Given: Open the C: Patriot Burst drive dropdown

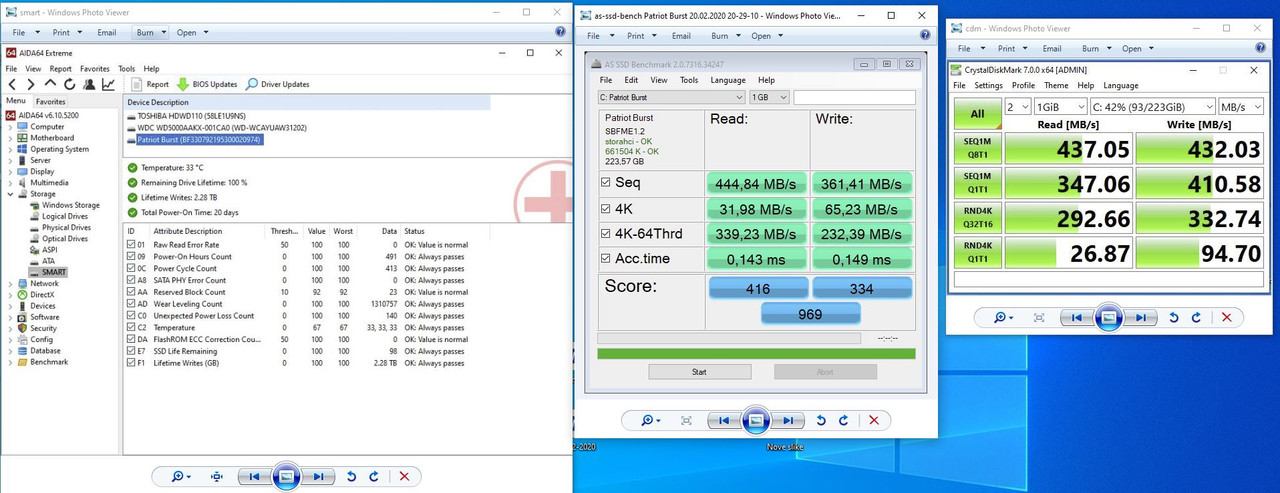Looking at the screenshot, I should [x=671, y=97].
